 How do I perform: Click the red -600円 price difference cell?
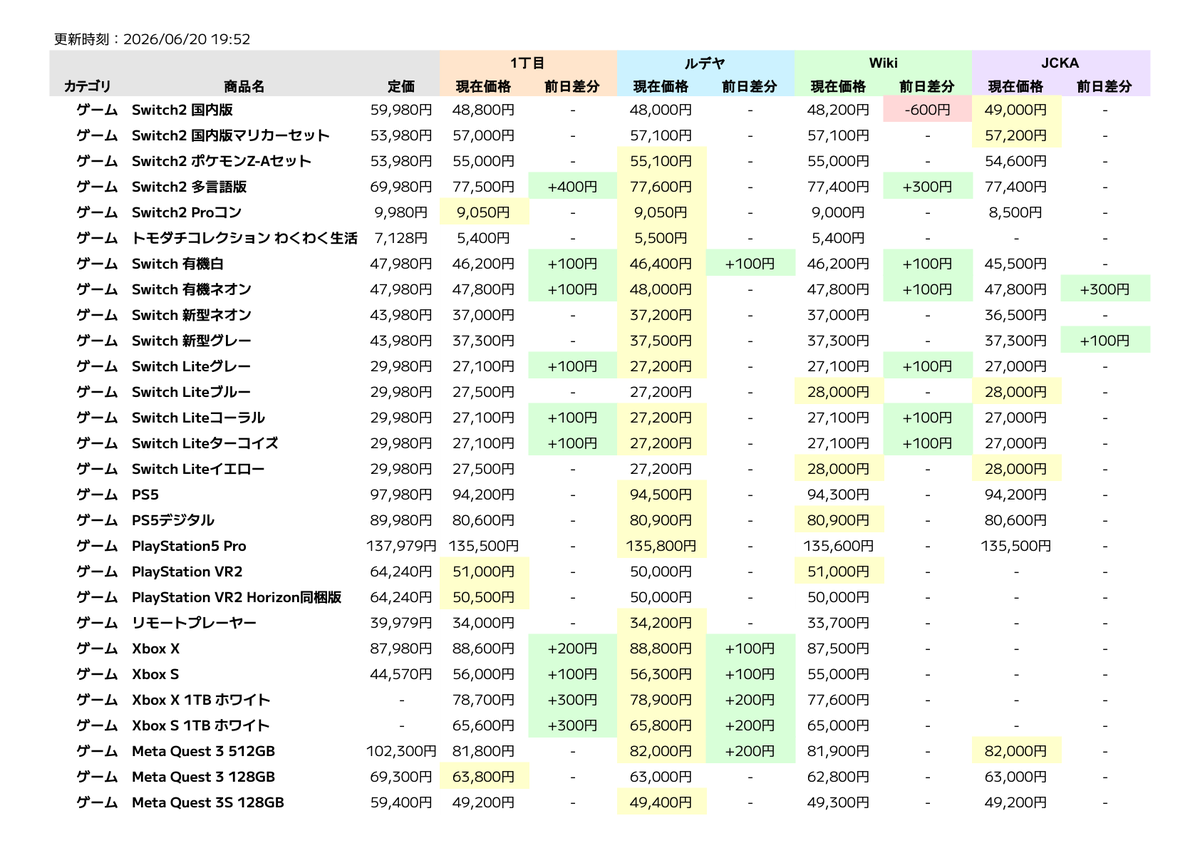pyautogui.click(x=927, y=110)
